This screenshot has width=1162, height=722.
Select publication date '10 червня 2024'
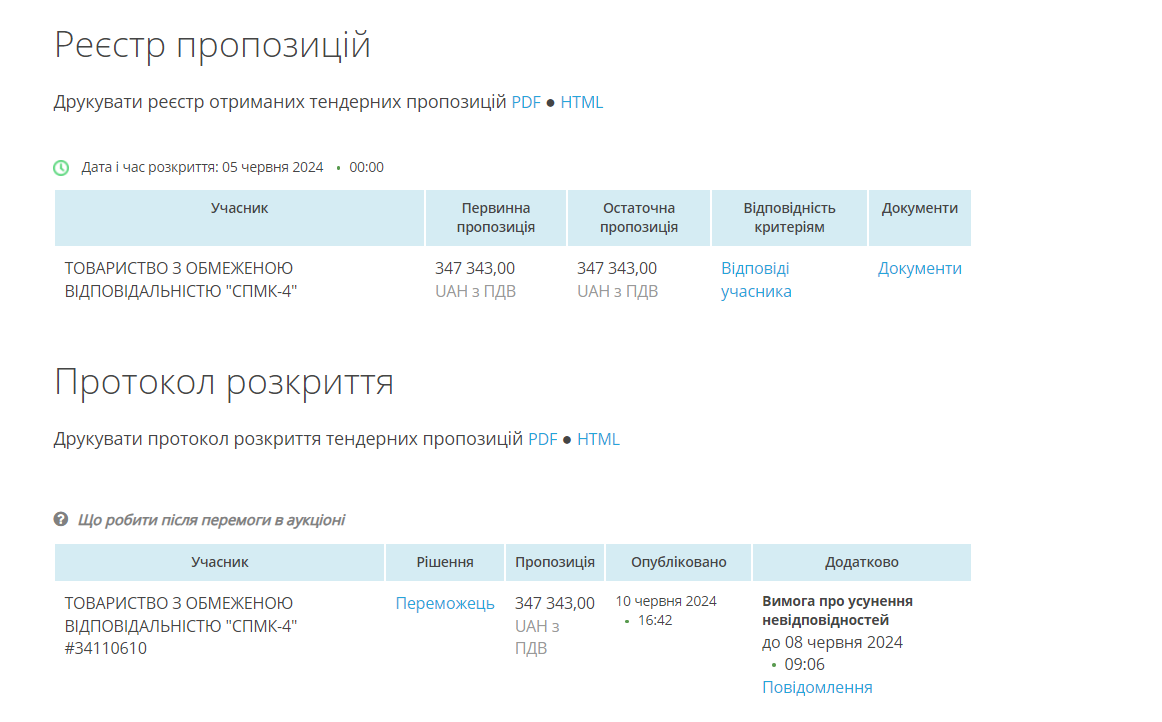tap(666, 601)
